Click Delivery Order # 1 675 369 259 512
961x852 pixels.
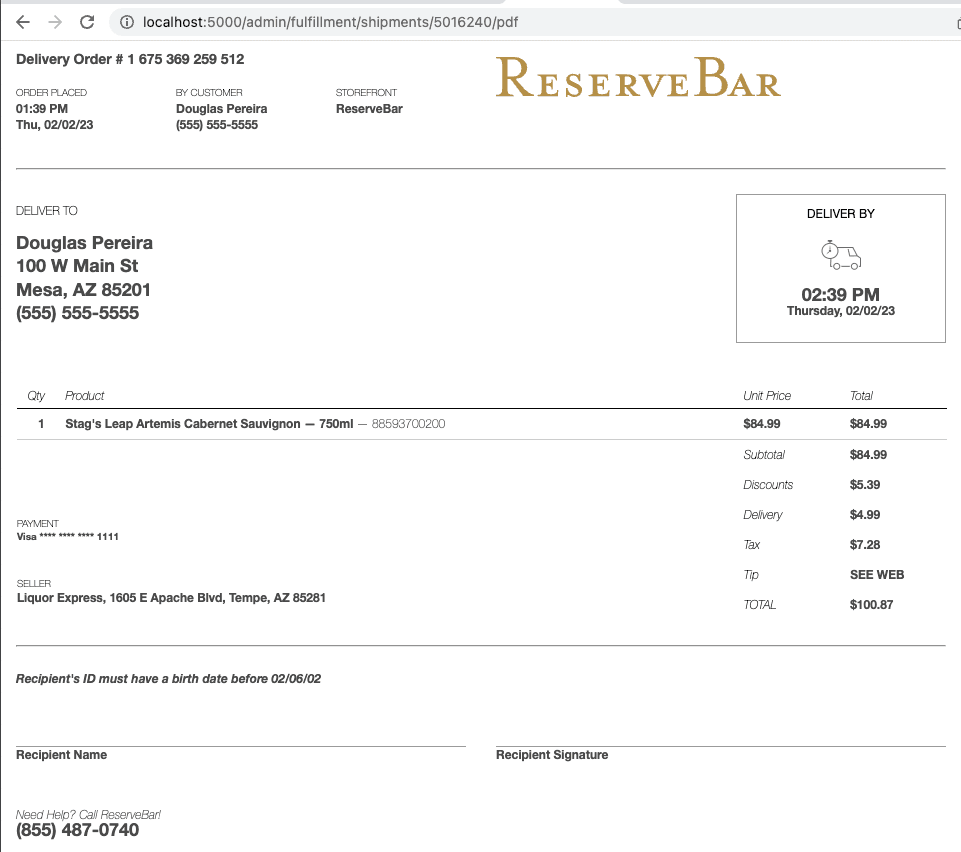pyautogui.click(x=130, y=59)
